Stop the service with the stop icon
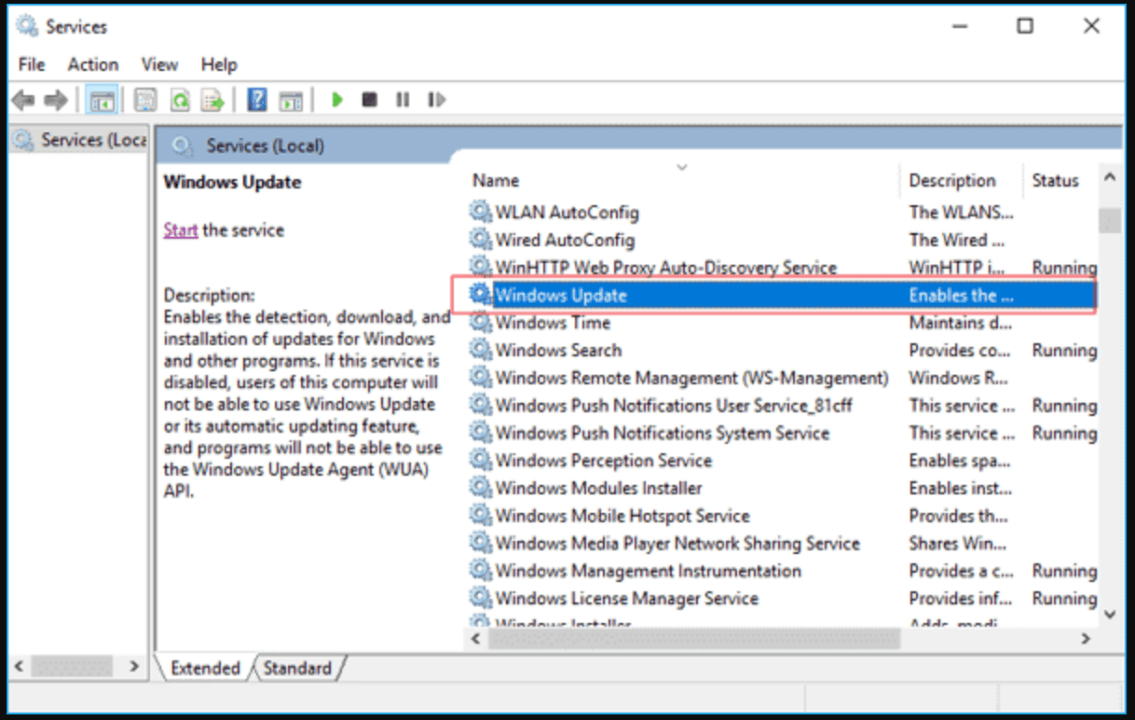This screenshot has width=1135, height=720. (368, 99)
